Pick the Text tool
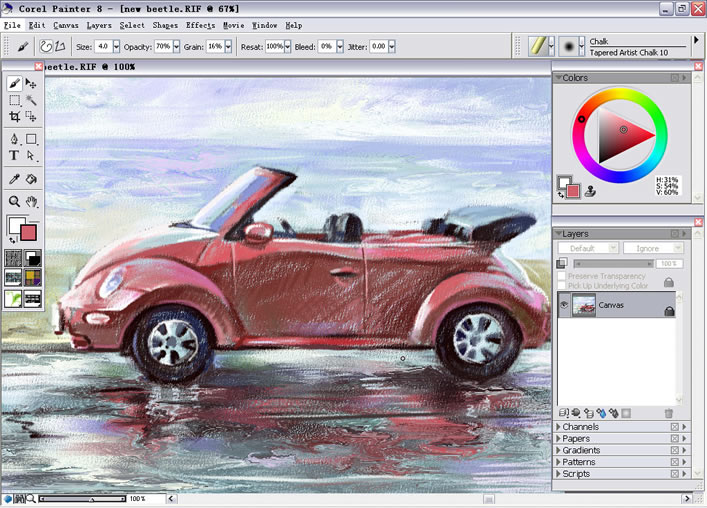Image resolution: width=707 pixels, height=508 pixels. [14, 155]
